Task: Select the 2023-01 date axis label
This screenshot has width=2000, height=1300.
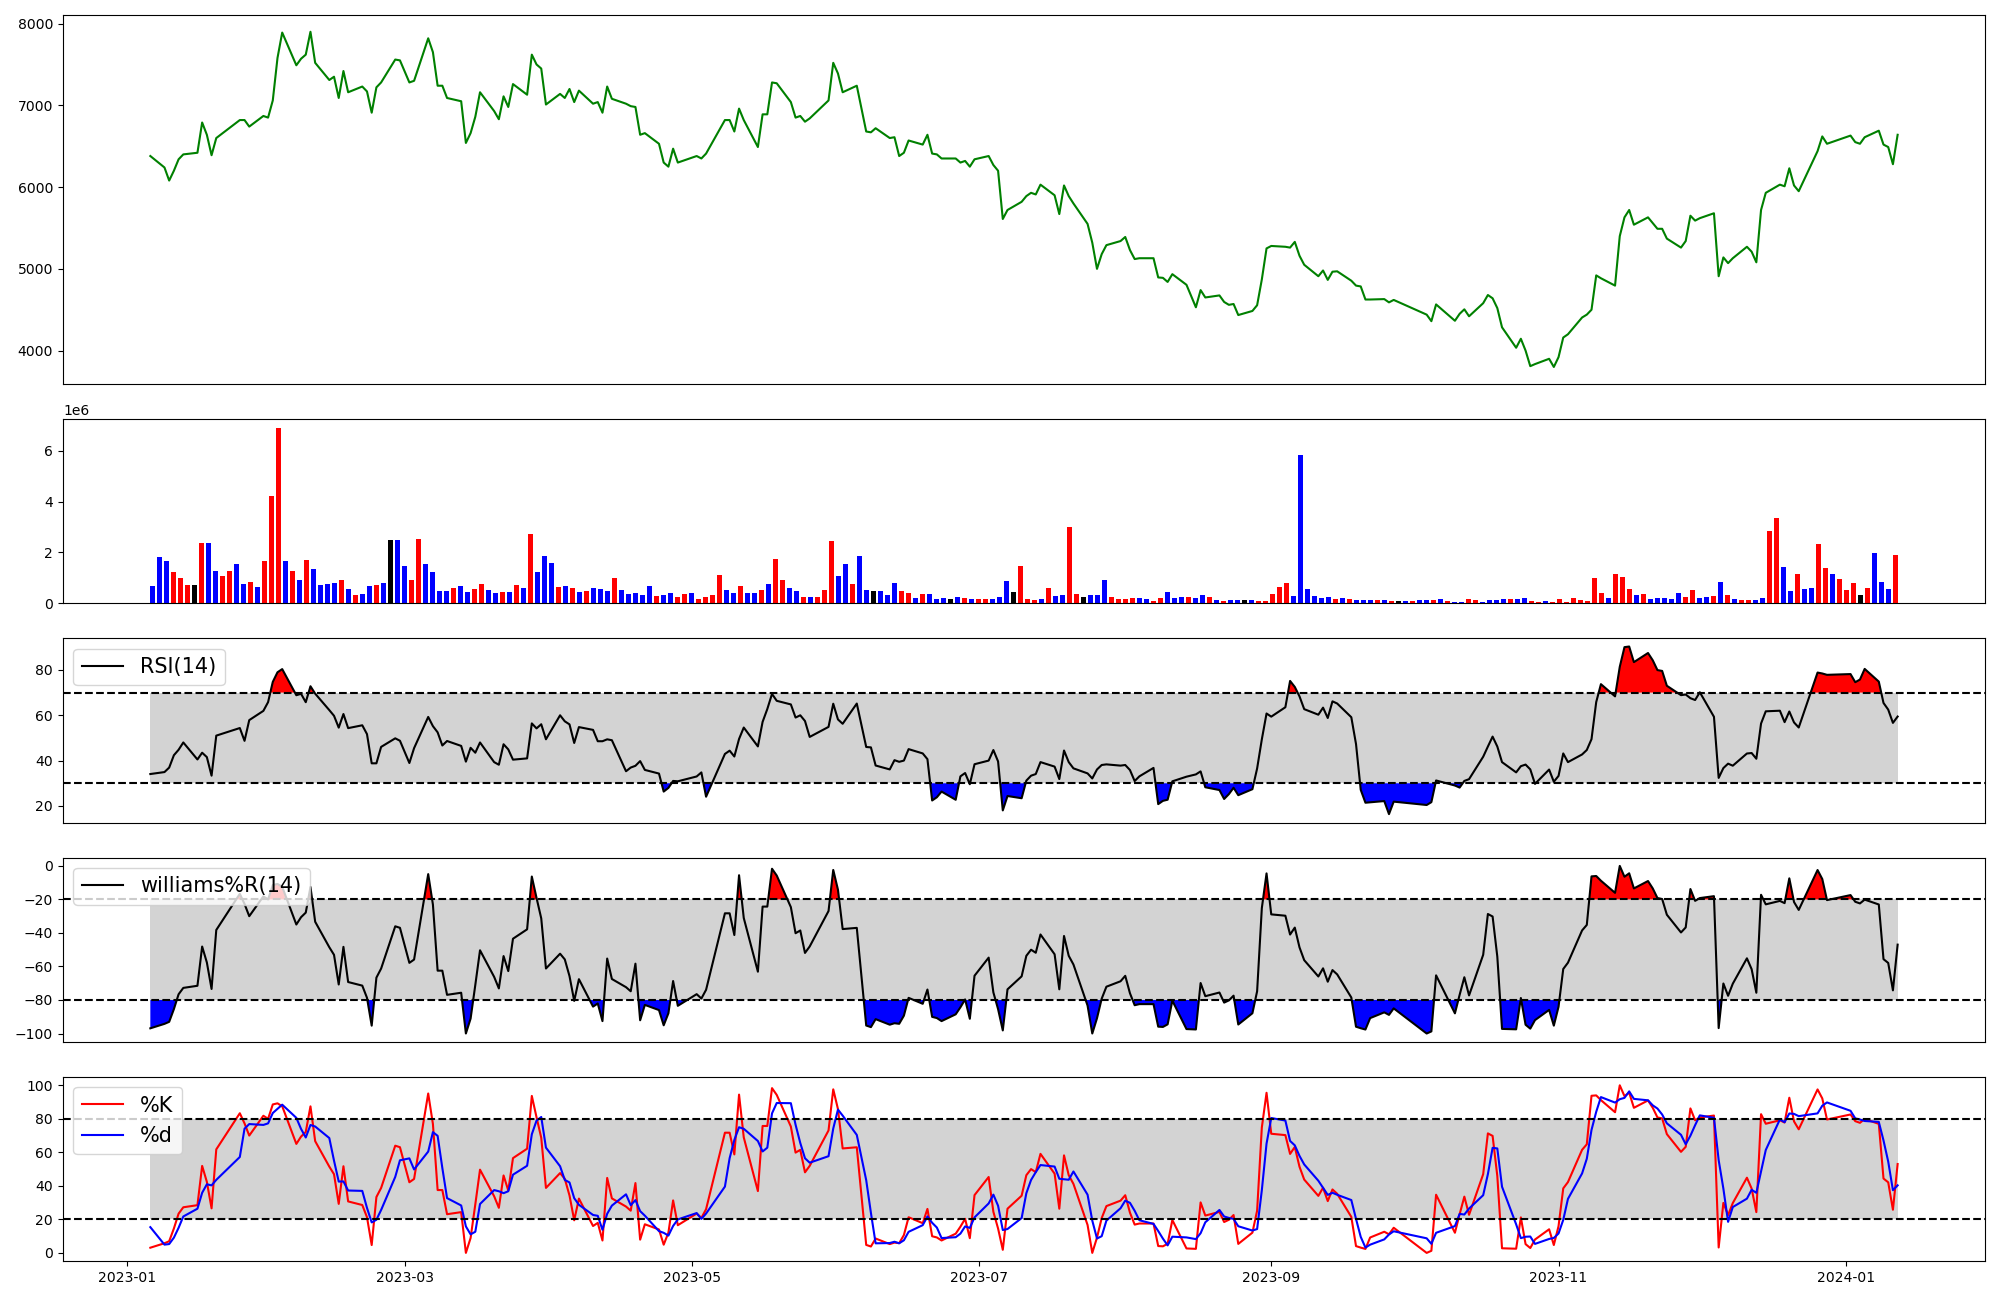Action: click(127, 1277)
